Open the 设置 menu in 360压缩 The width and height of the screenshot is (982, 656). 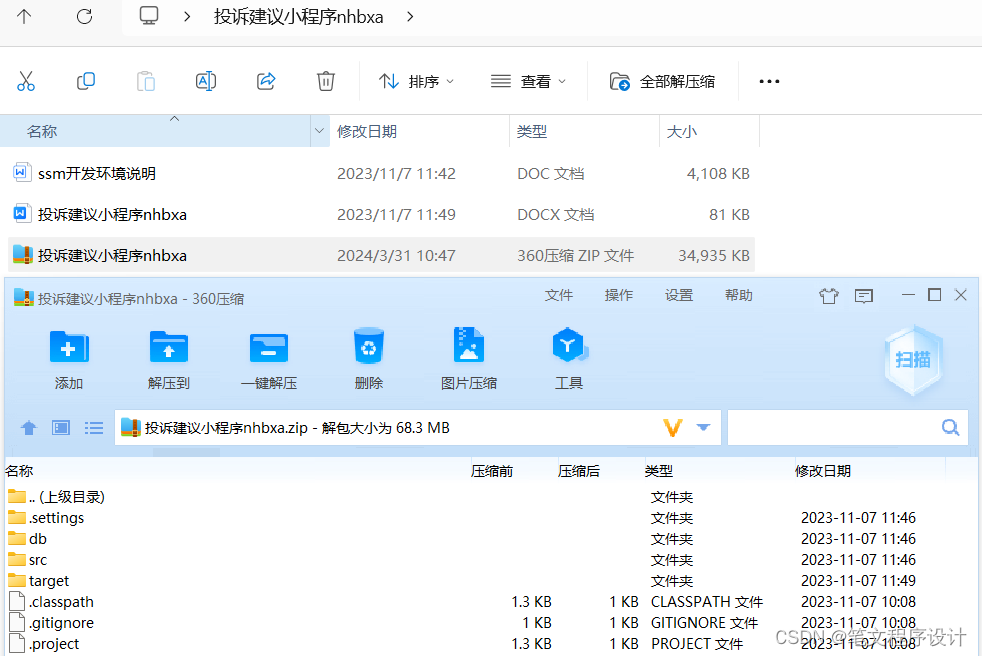click(x=679, y=295)
